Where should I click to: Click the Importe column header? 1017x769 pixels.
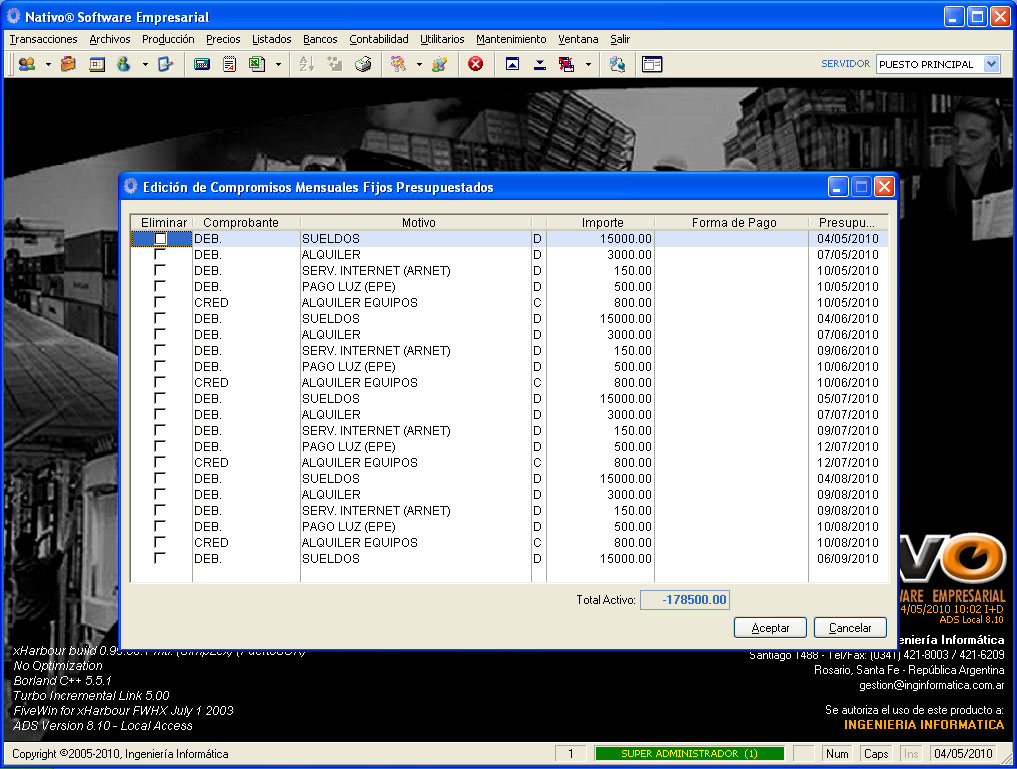coord(602,223)
